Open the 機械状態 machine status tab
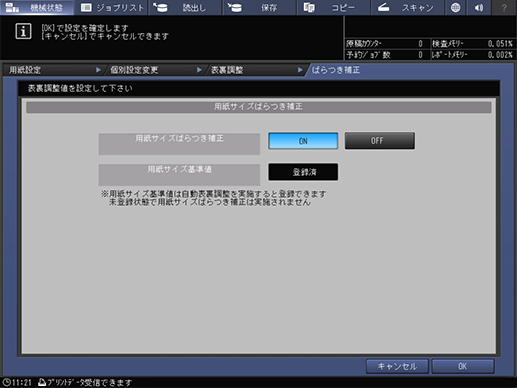Viewport: 517px width, 388px height. pyautogui.click(x=37, y=7)
